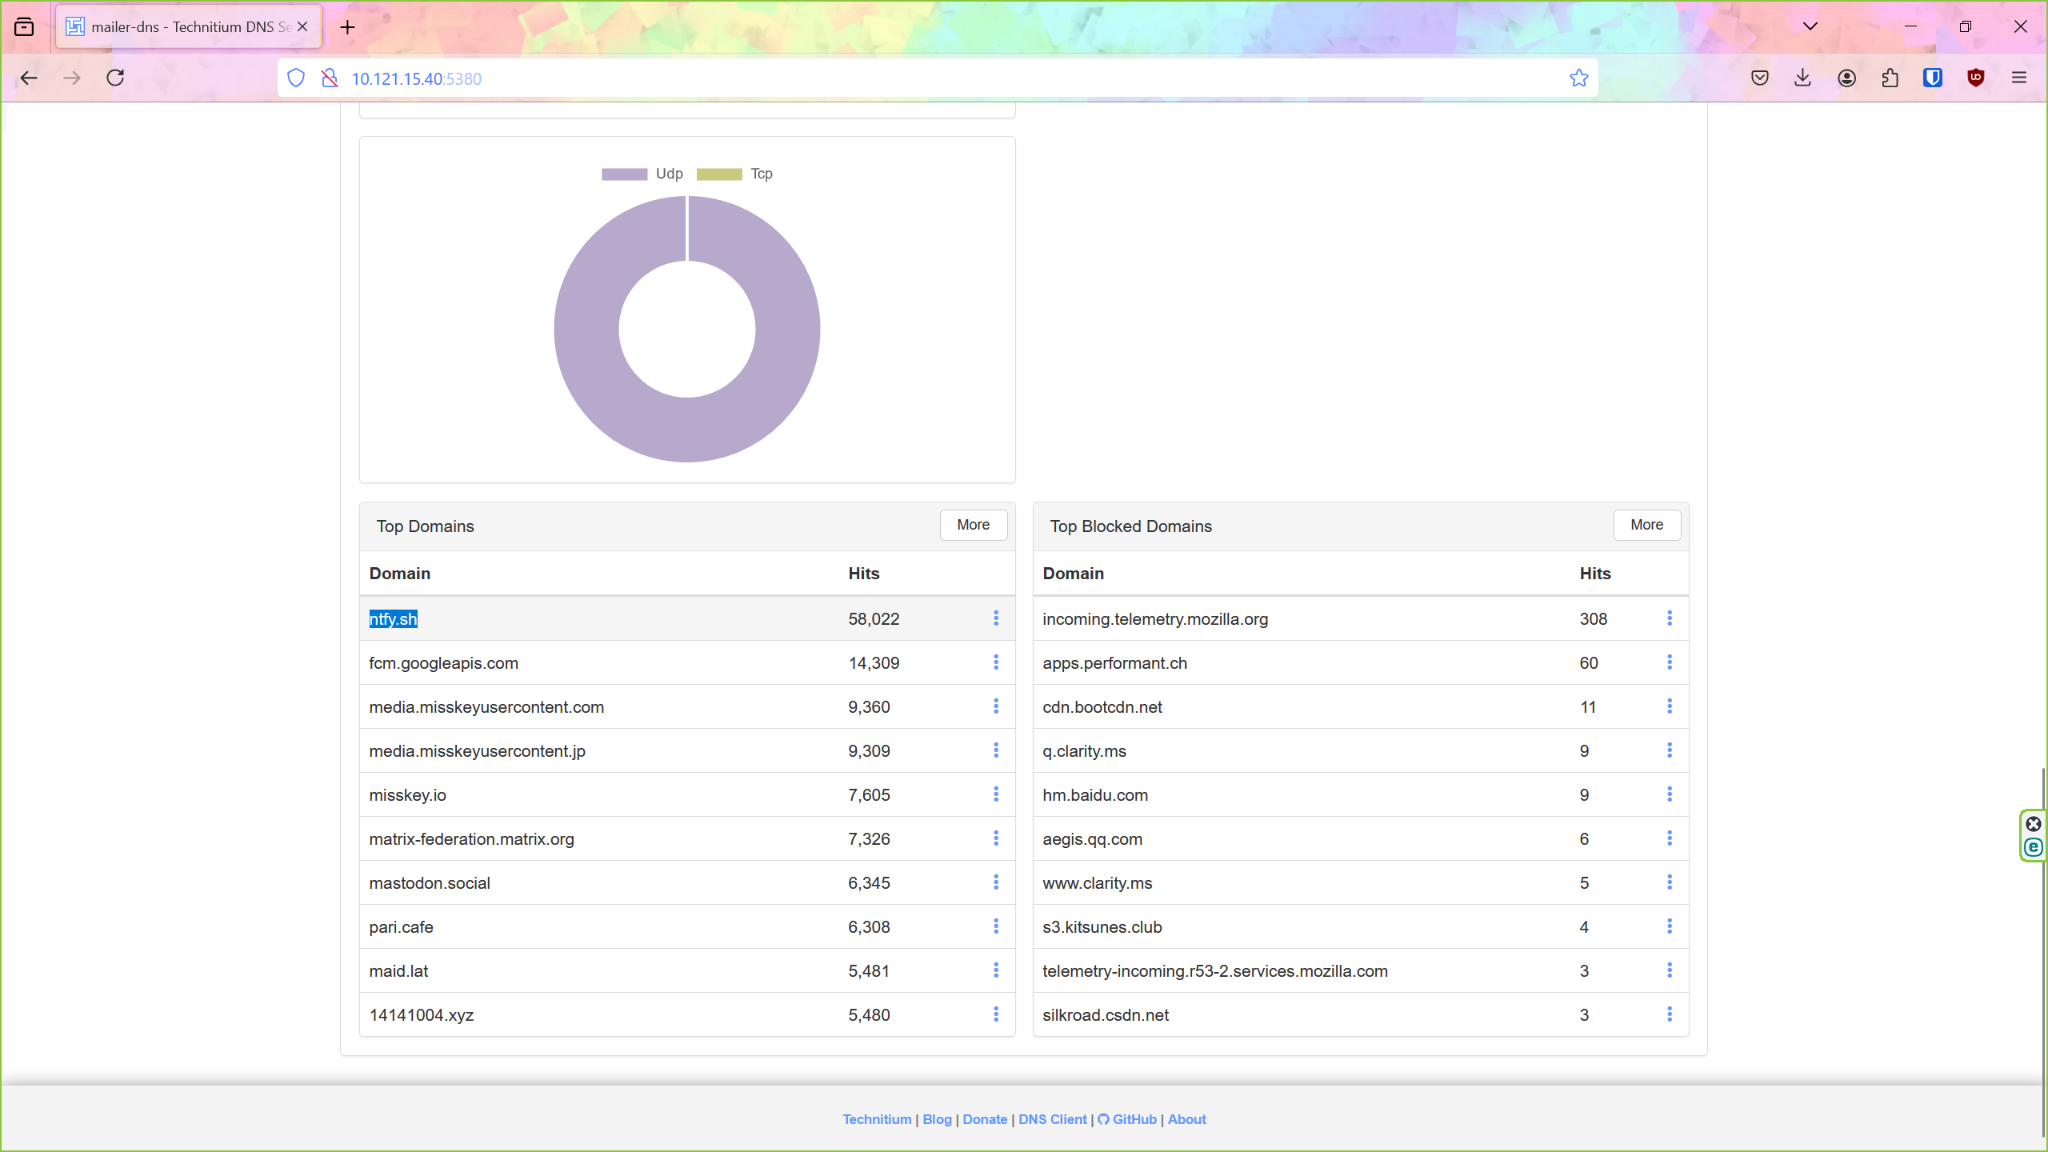This screenshot has height=1152, width=2048.
Task: Click the highlighted ntfy.sh domain text
Action: click(393, 619)
